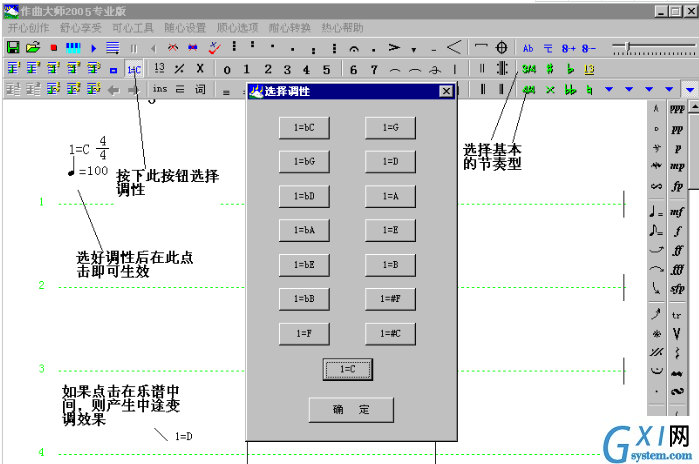Open the cyan piano keyboard icon
Viewport: 699px width, 464px height.
click(x=73, y=48)
